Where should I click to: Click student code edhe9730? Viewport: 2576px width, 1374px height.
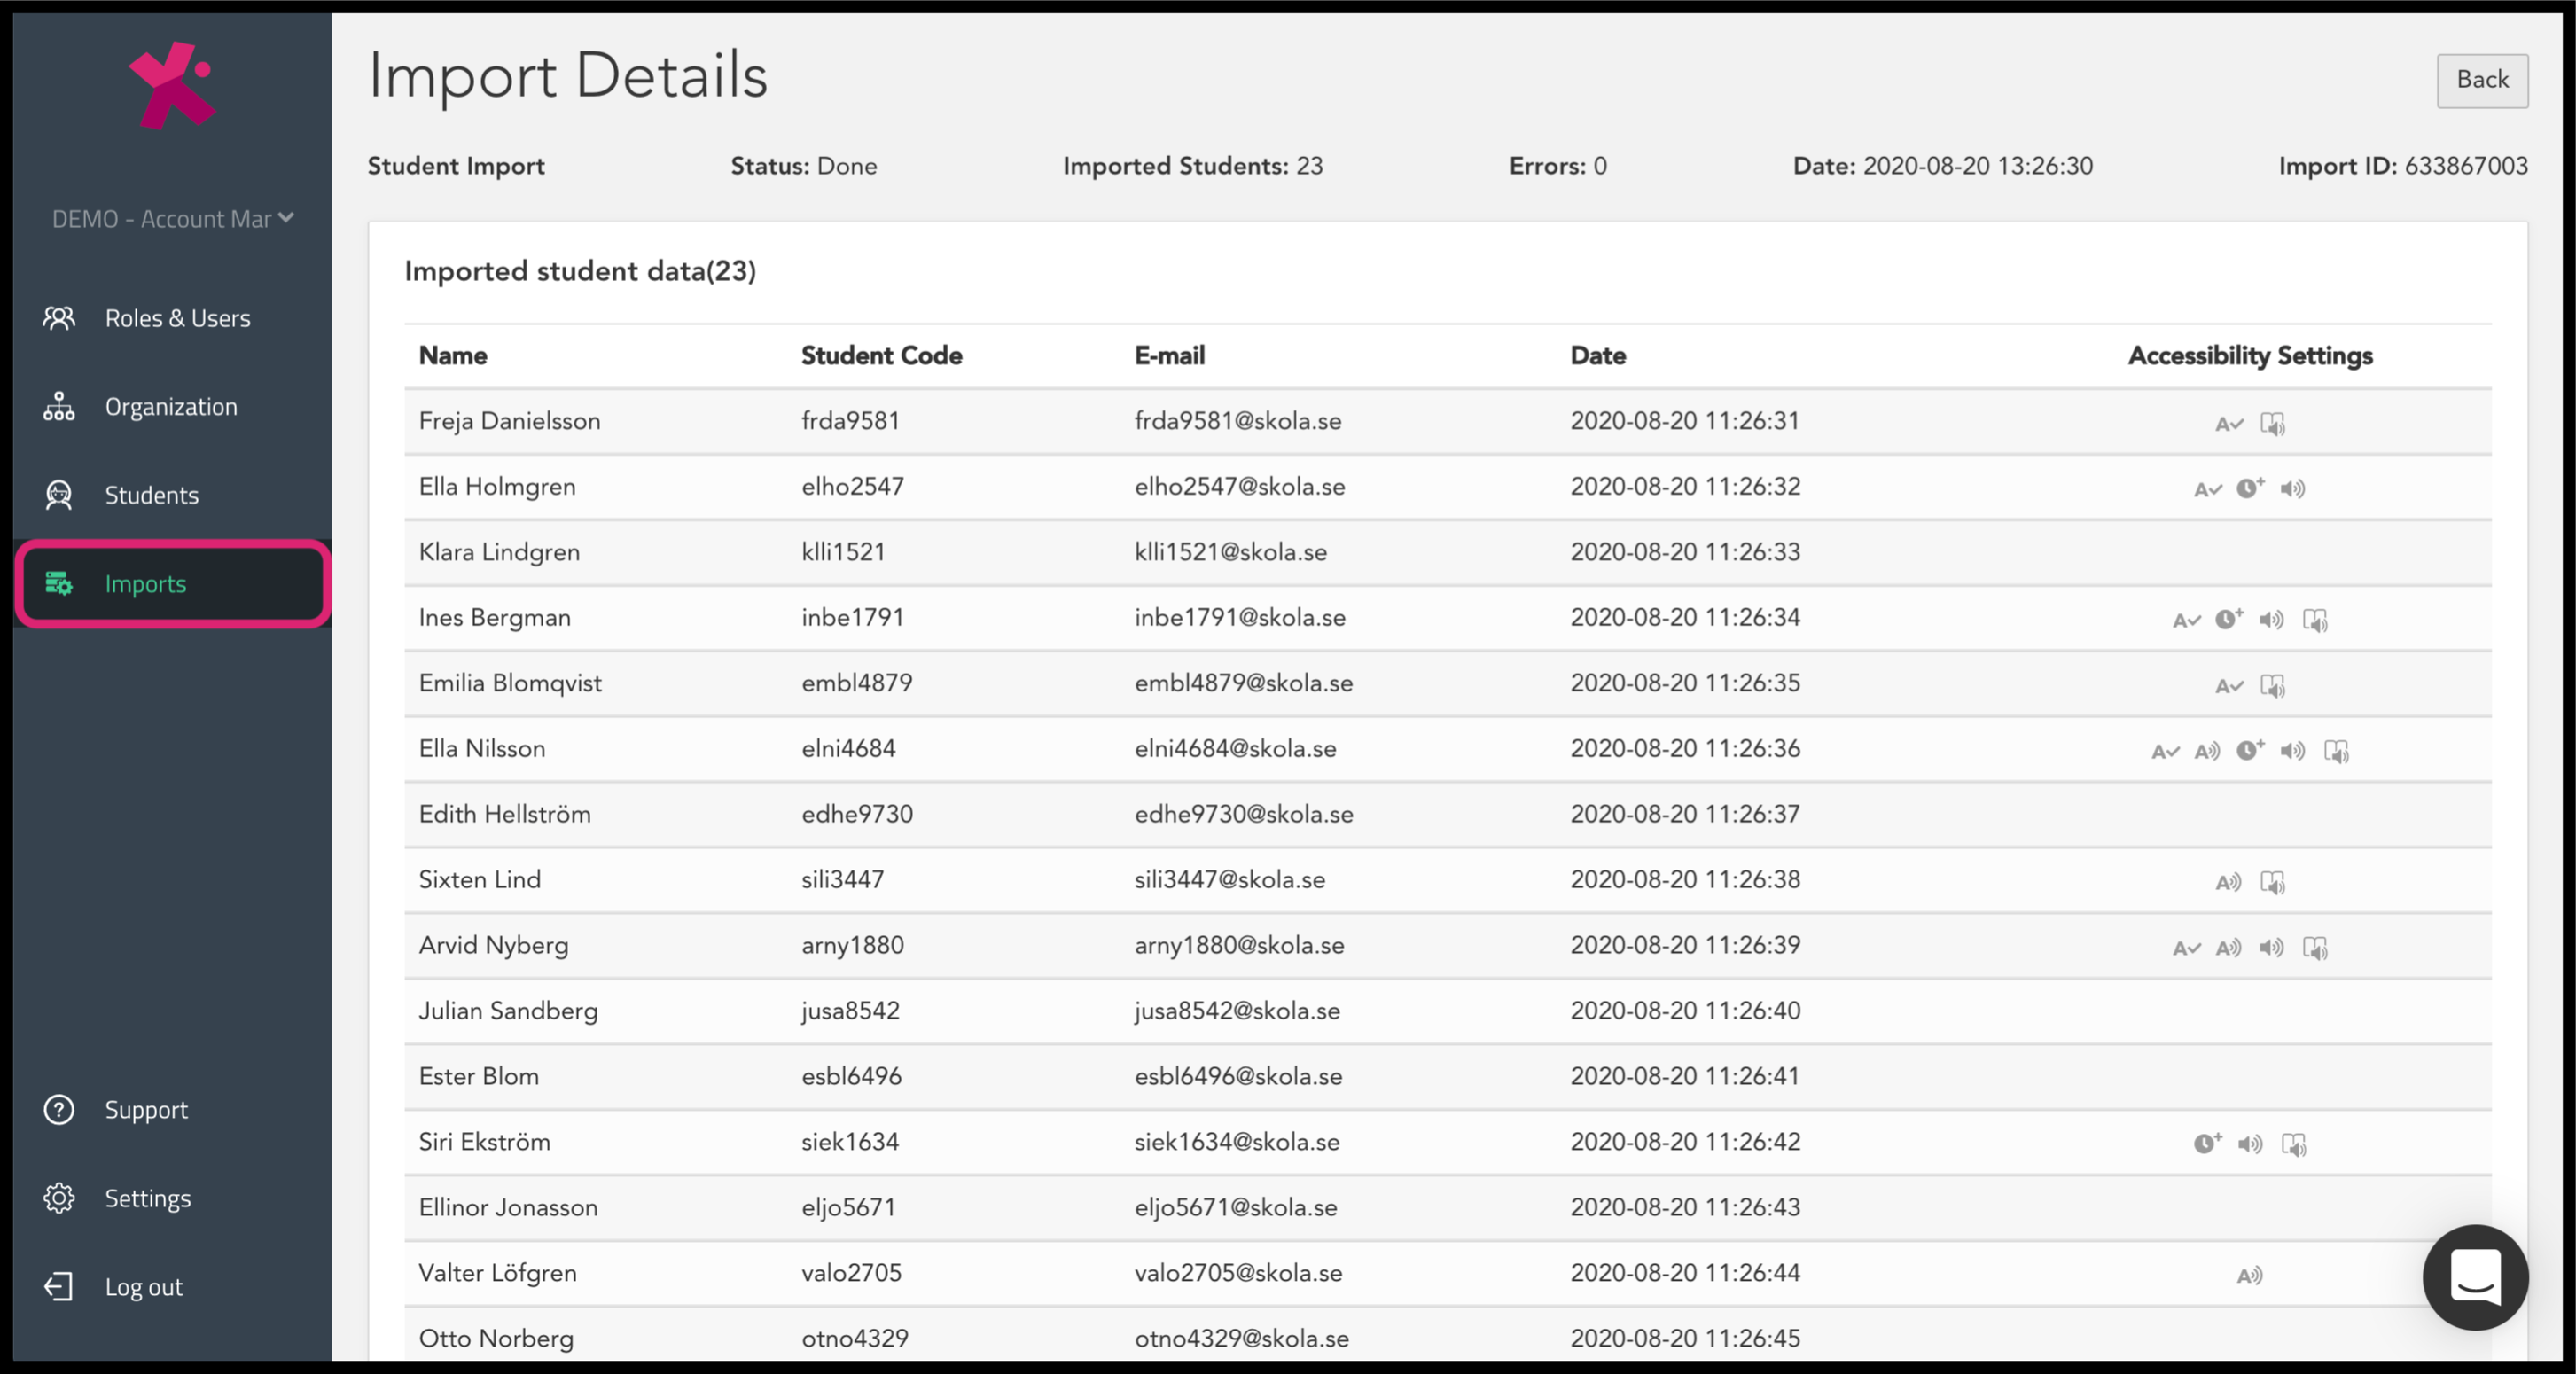(x=857, y=814)
